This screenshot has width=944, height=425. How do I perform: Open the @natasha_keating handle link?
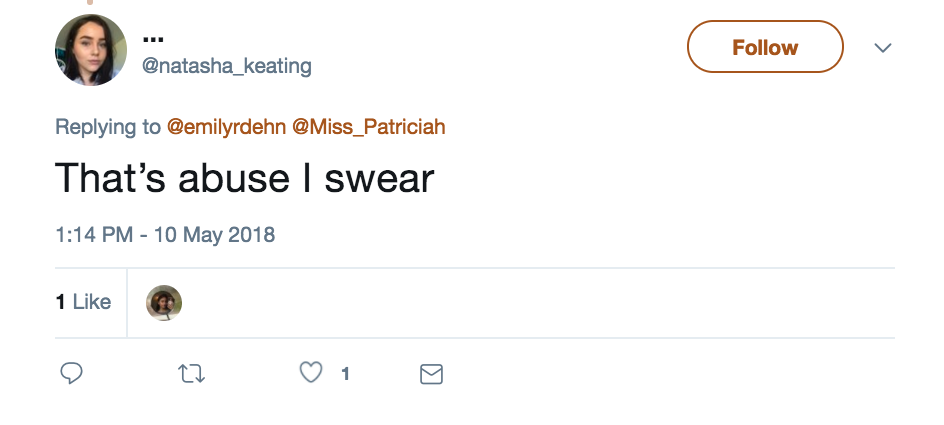(227, 67)
